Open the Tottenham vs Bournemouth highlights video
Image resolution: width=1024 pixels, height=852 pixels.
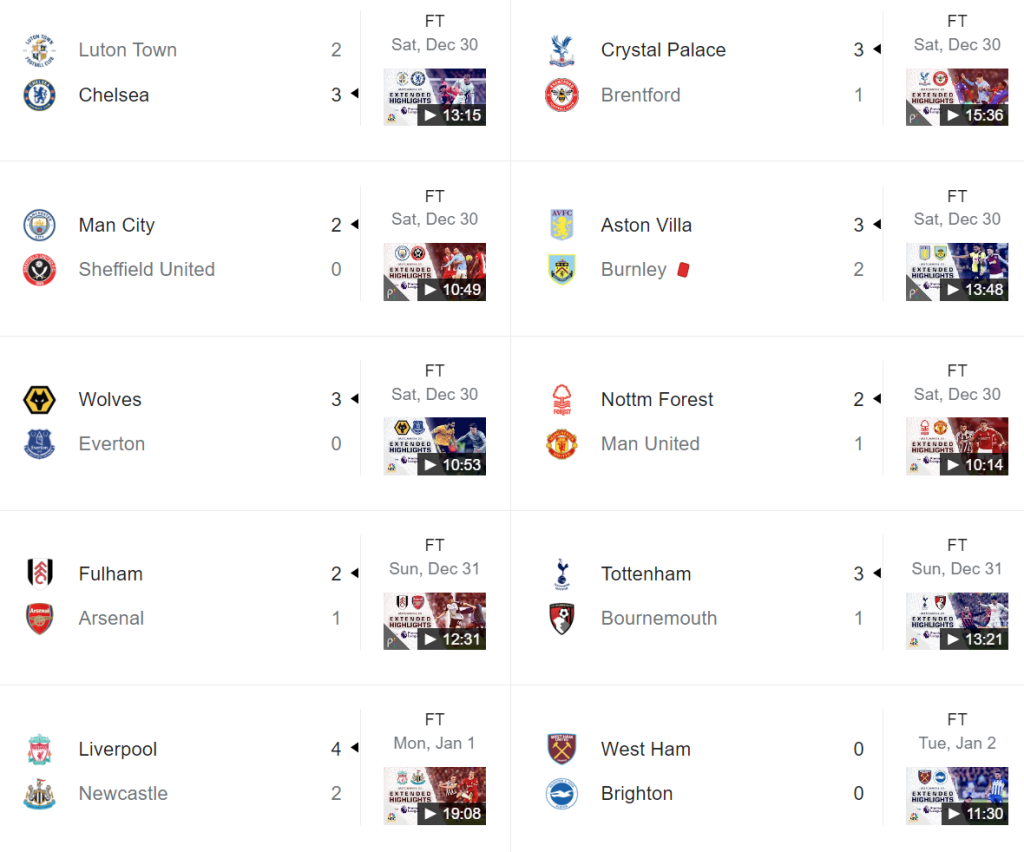pyautogui.click(x=957, y=621)
